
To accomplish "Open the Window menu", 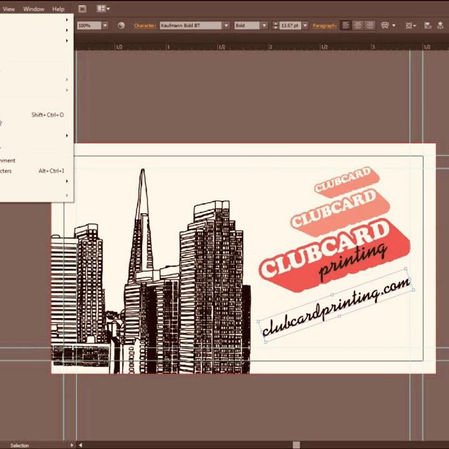I will [34, 9].
